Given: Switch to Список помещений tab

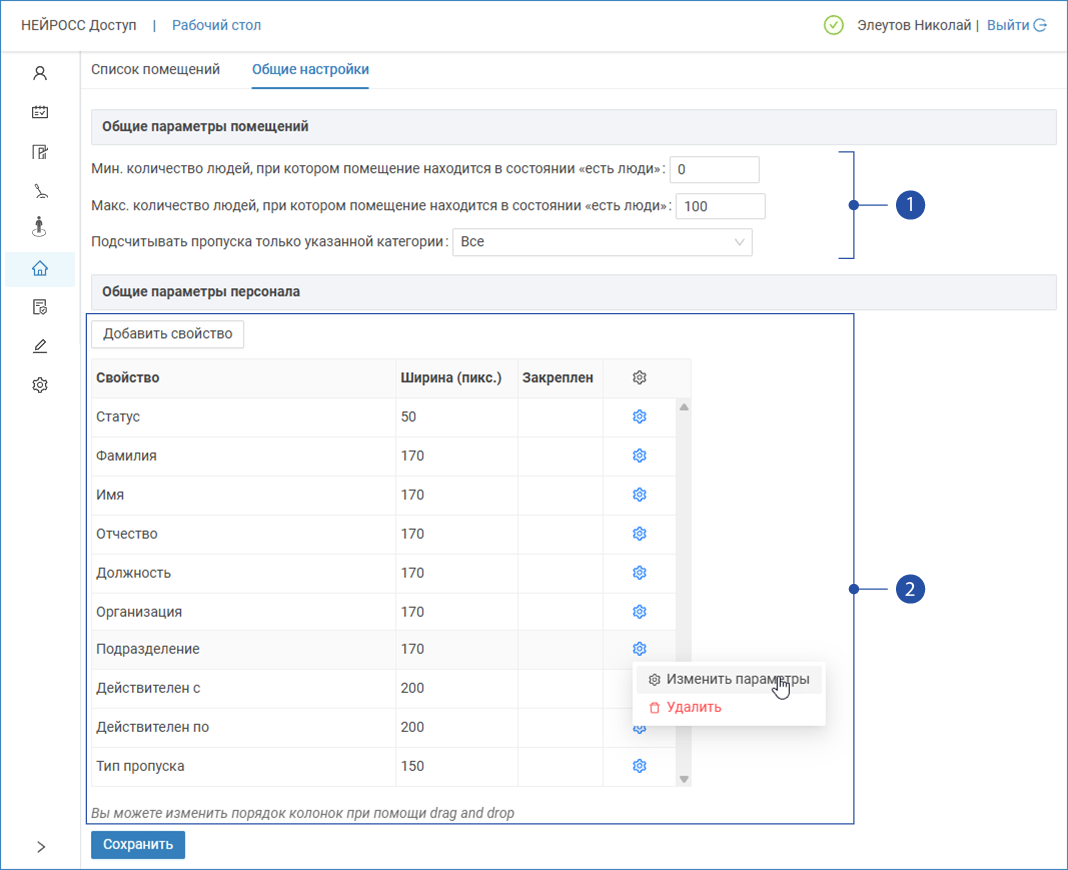Looking at the screenshot, I should pos(155,69).
